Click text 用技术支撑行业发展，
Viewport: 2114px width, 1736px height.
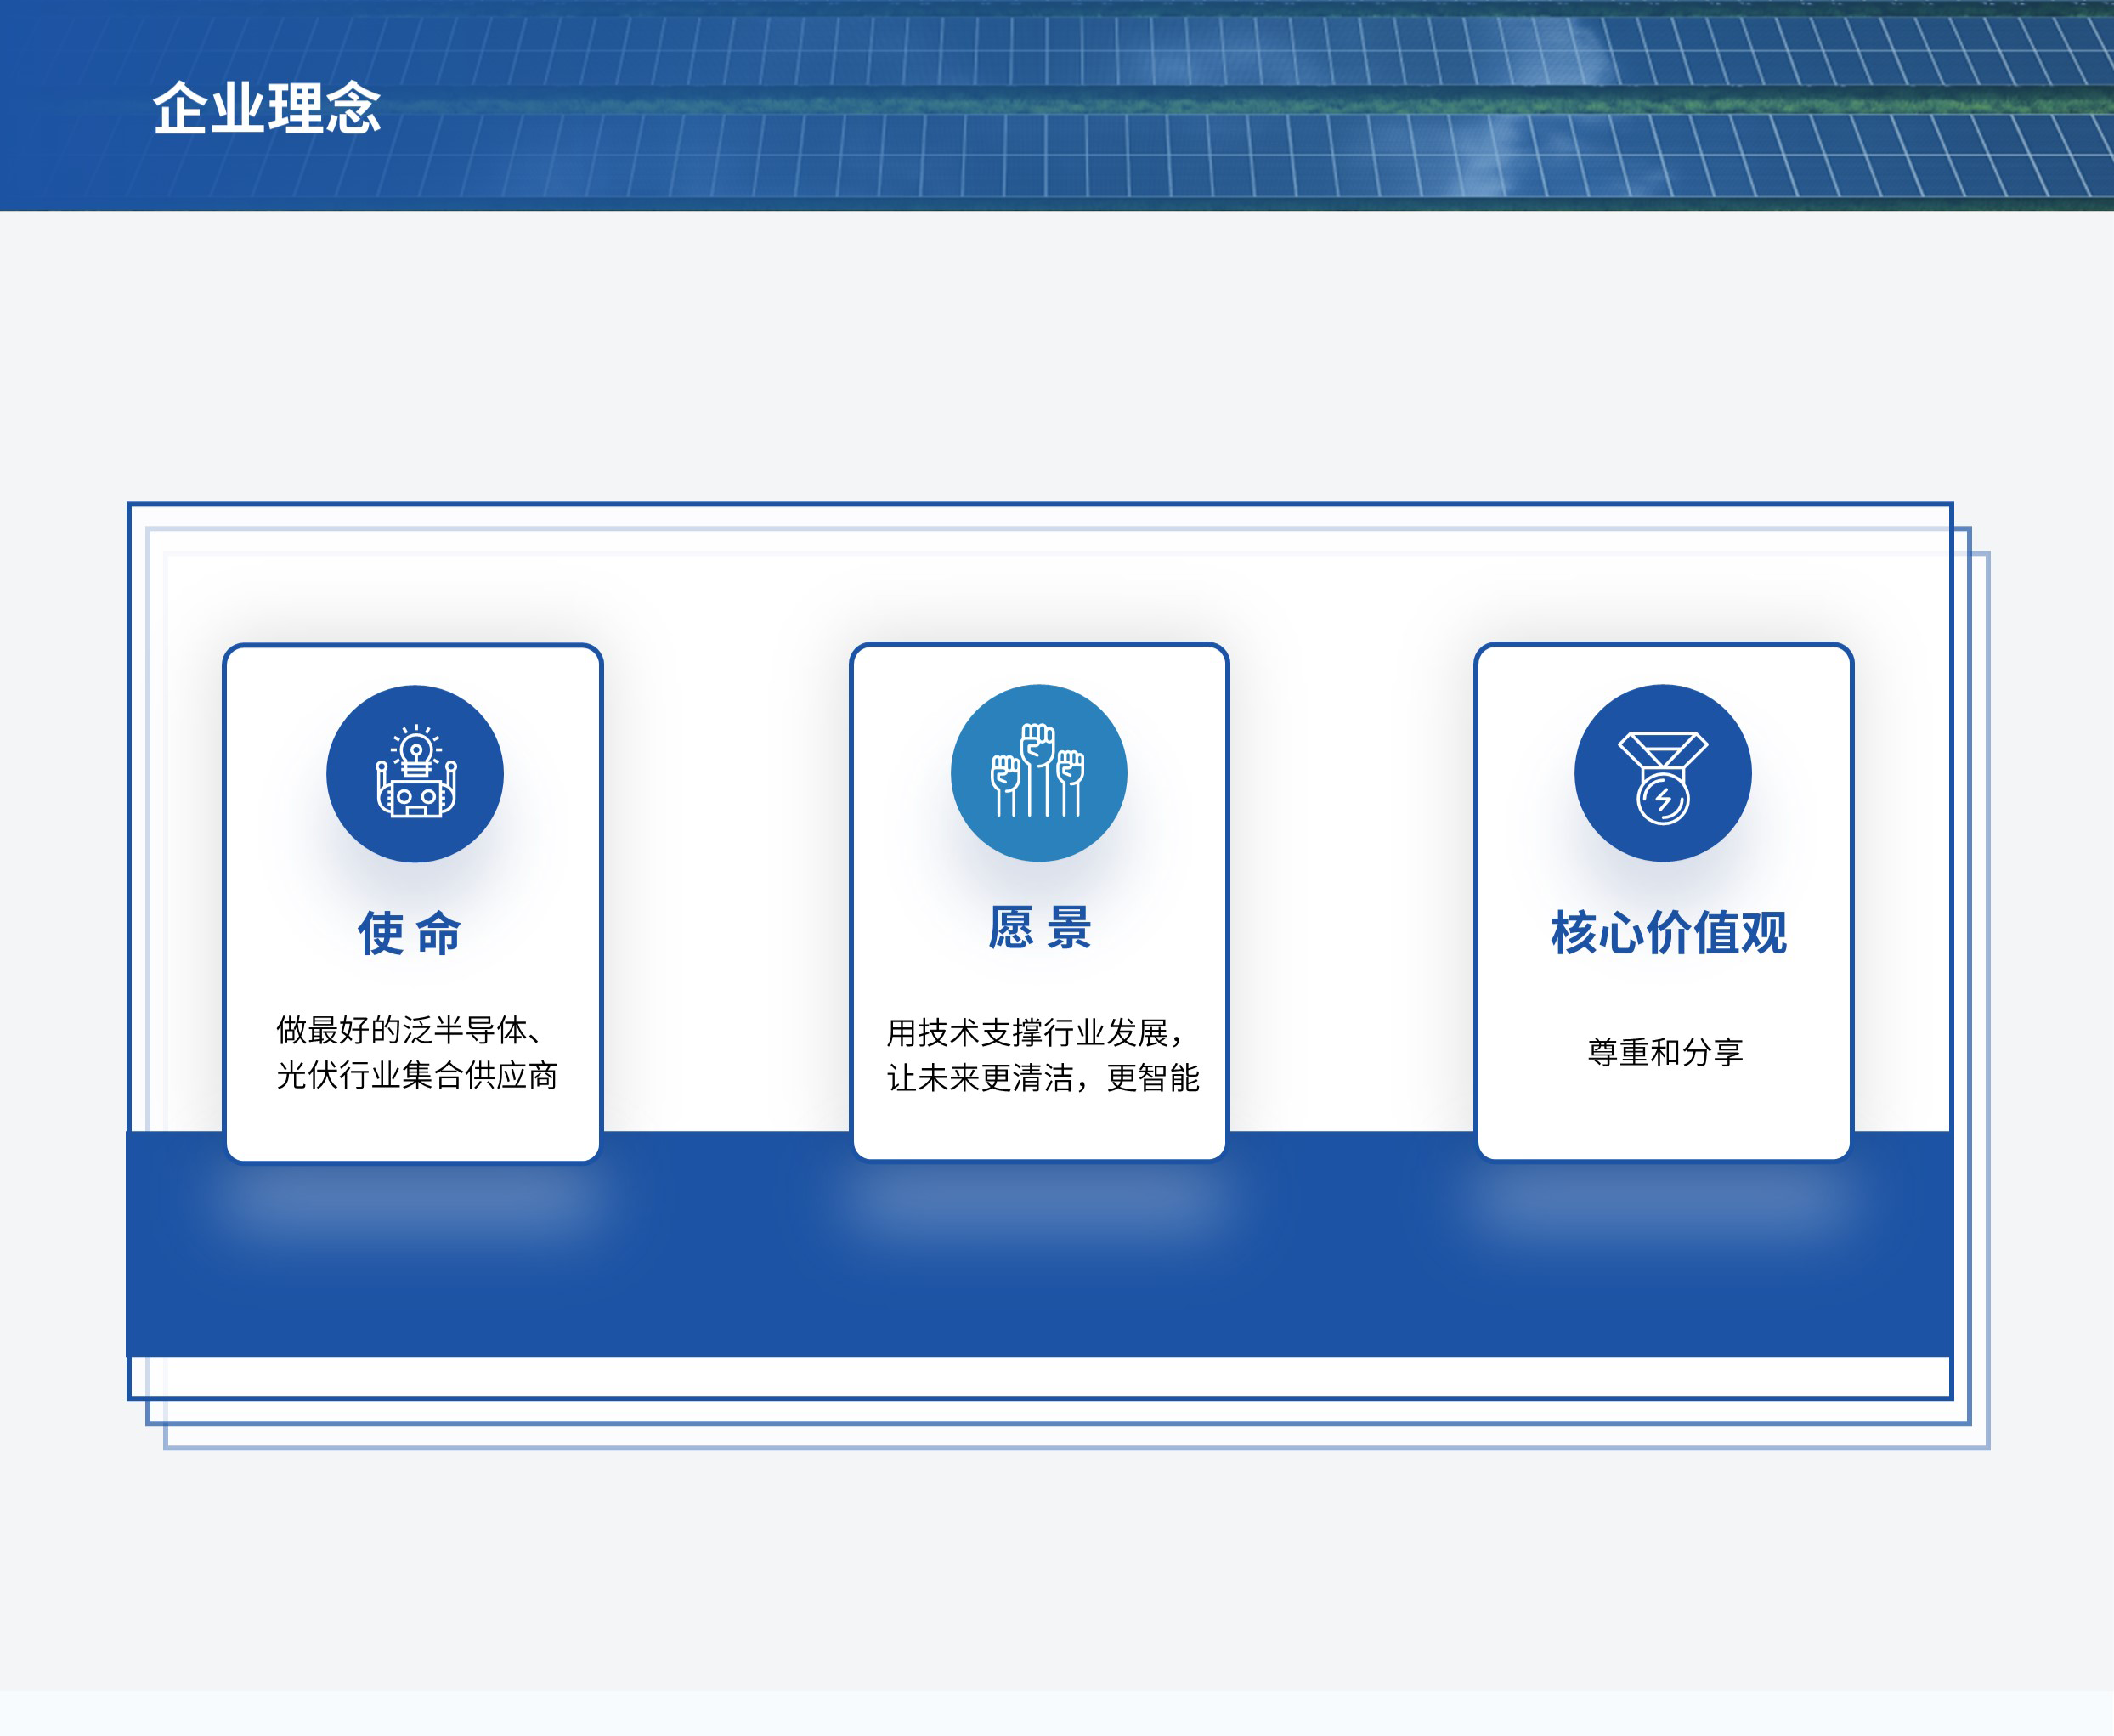pyautogui.click(x=1036, y=1032)
